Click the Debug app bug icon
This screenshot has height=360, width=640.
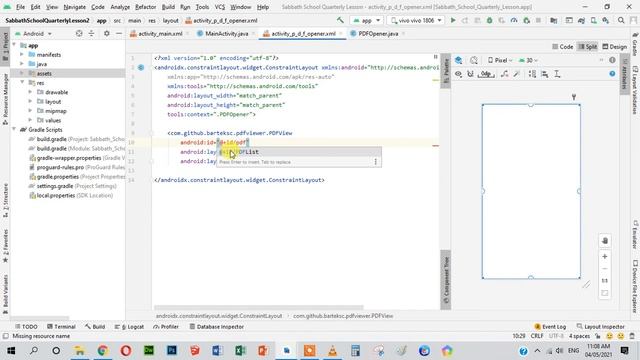click(489, 20)
